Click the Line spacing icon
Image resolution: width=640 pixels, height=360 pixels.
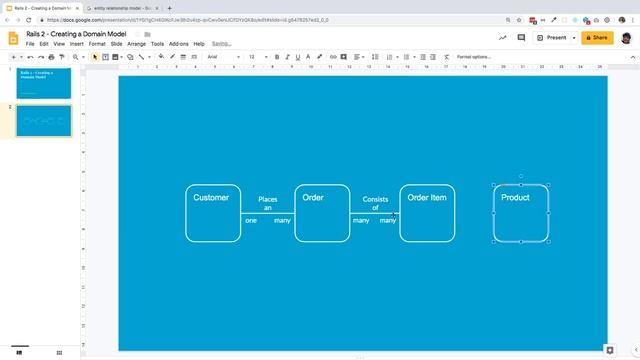click(375, 57)
